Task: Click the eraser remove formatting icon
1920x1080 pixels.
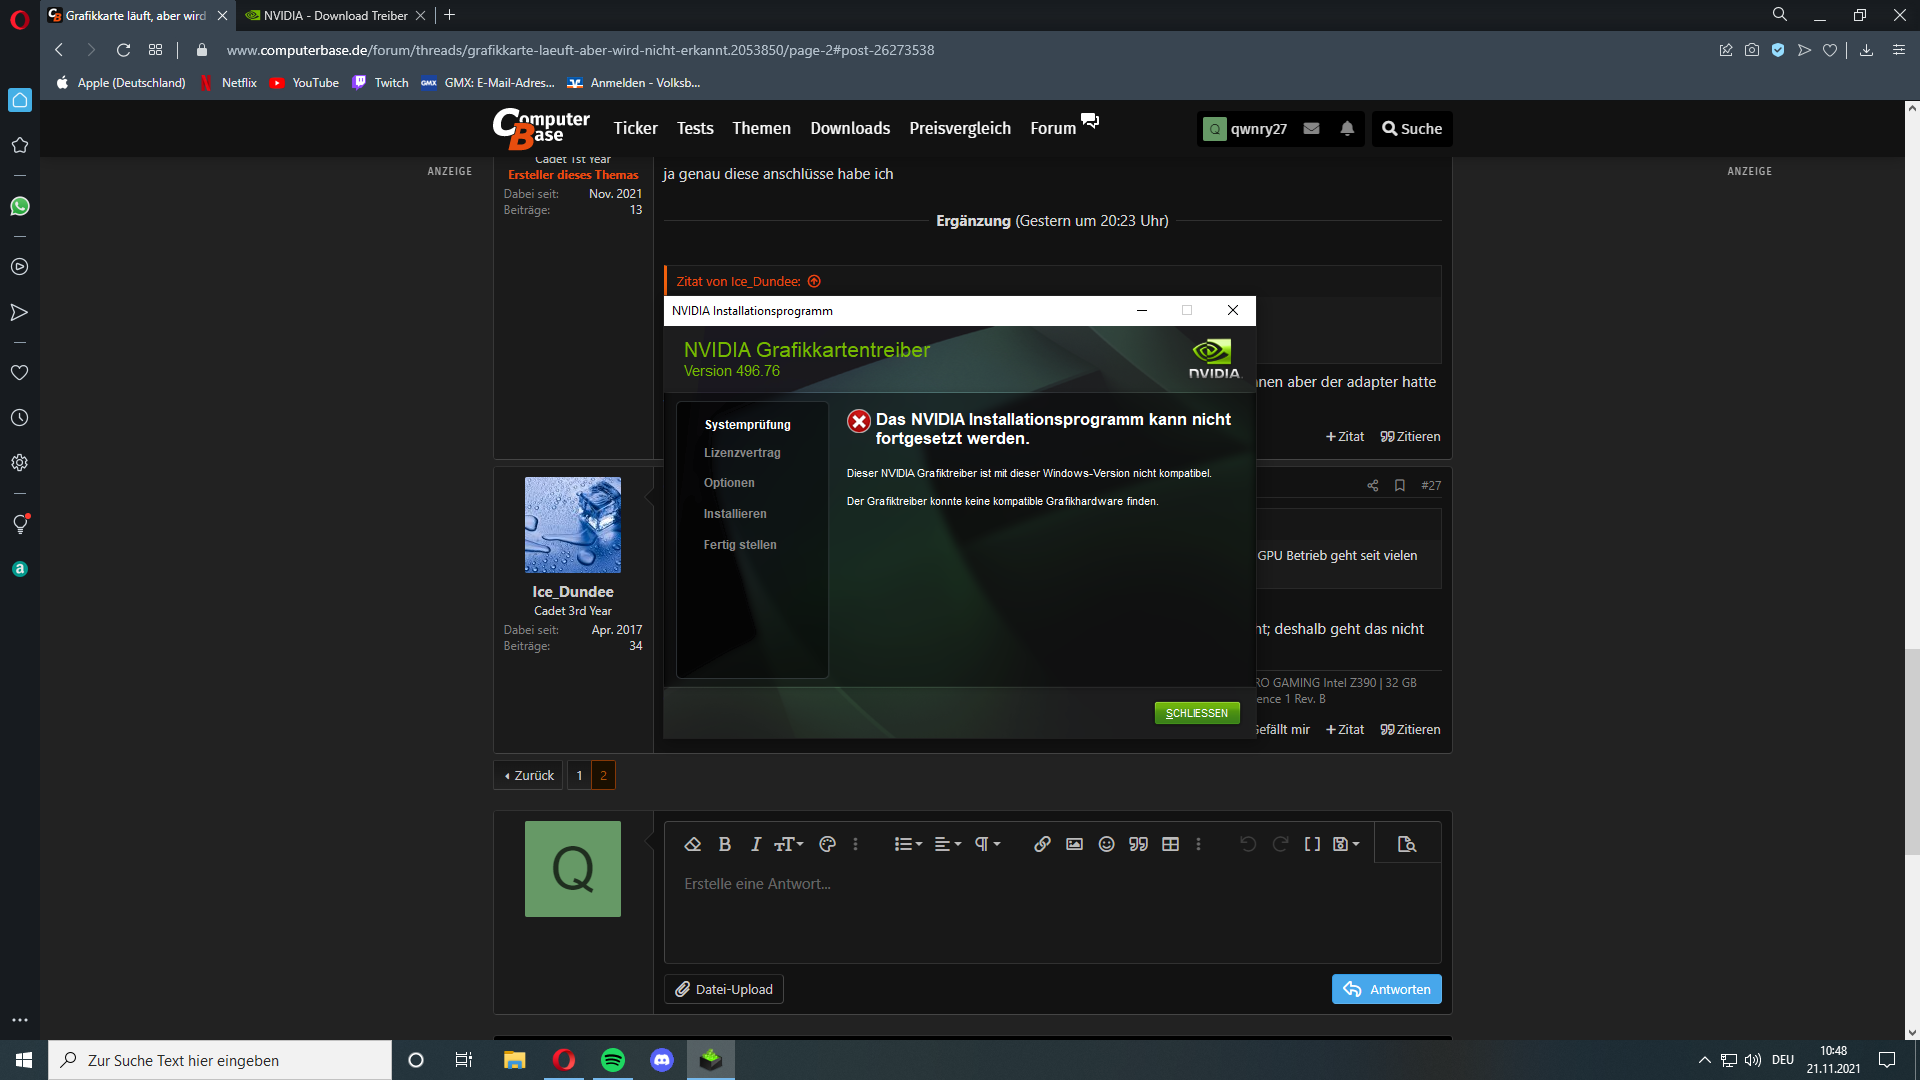Action: click(x=693, y=844)
